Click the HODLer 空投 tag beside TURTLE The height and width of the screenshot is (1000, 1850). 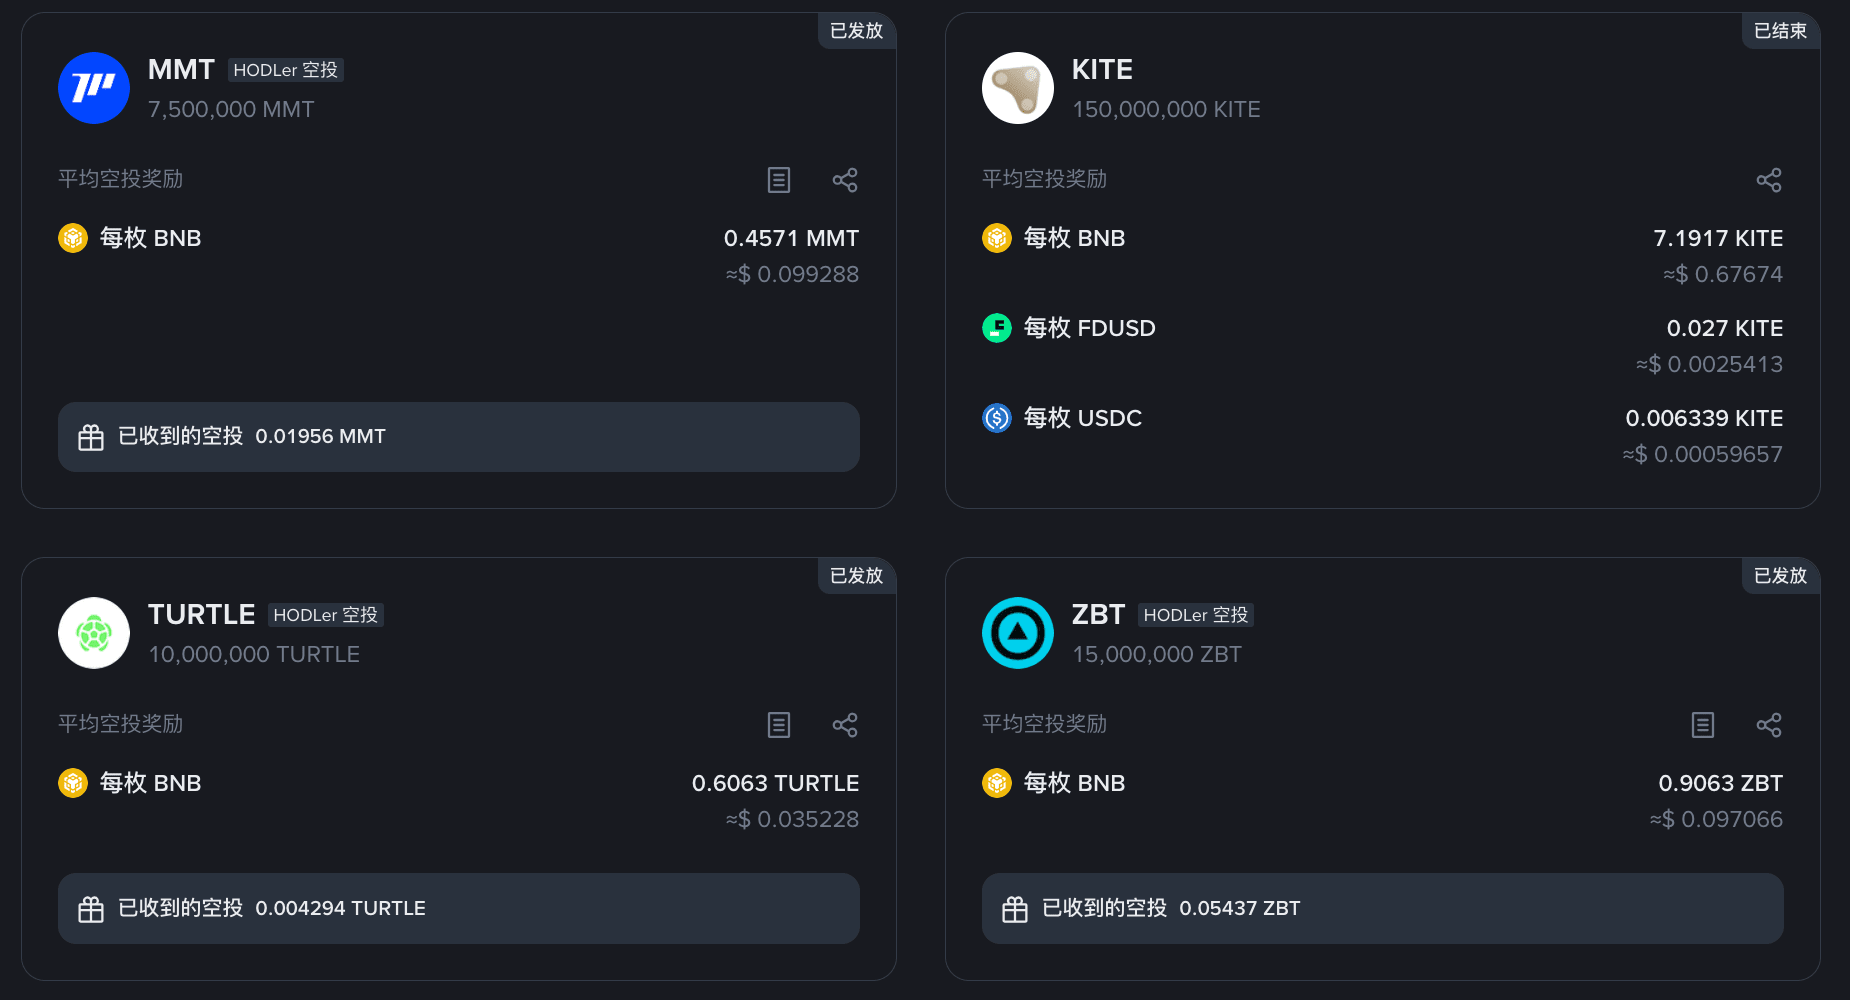tap(326, 615)
